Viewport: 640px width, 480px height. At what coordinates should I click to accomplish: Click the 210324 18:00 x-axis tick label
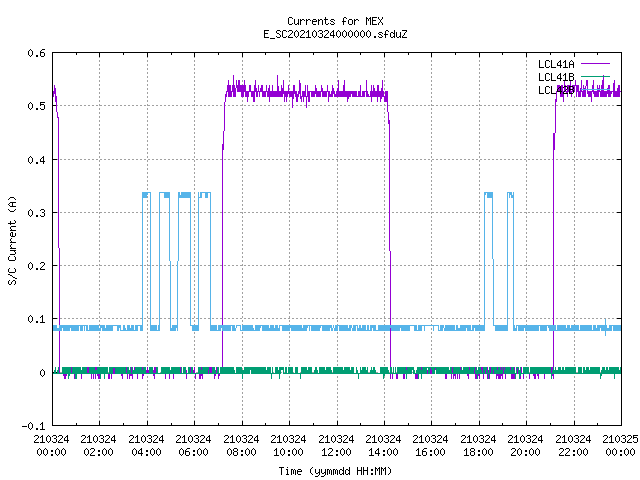pos(478,446)
